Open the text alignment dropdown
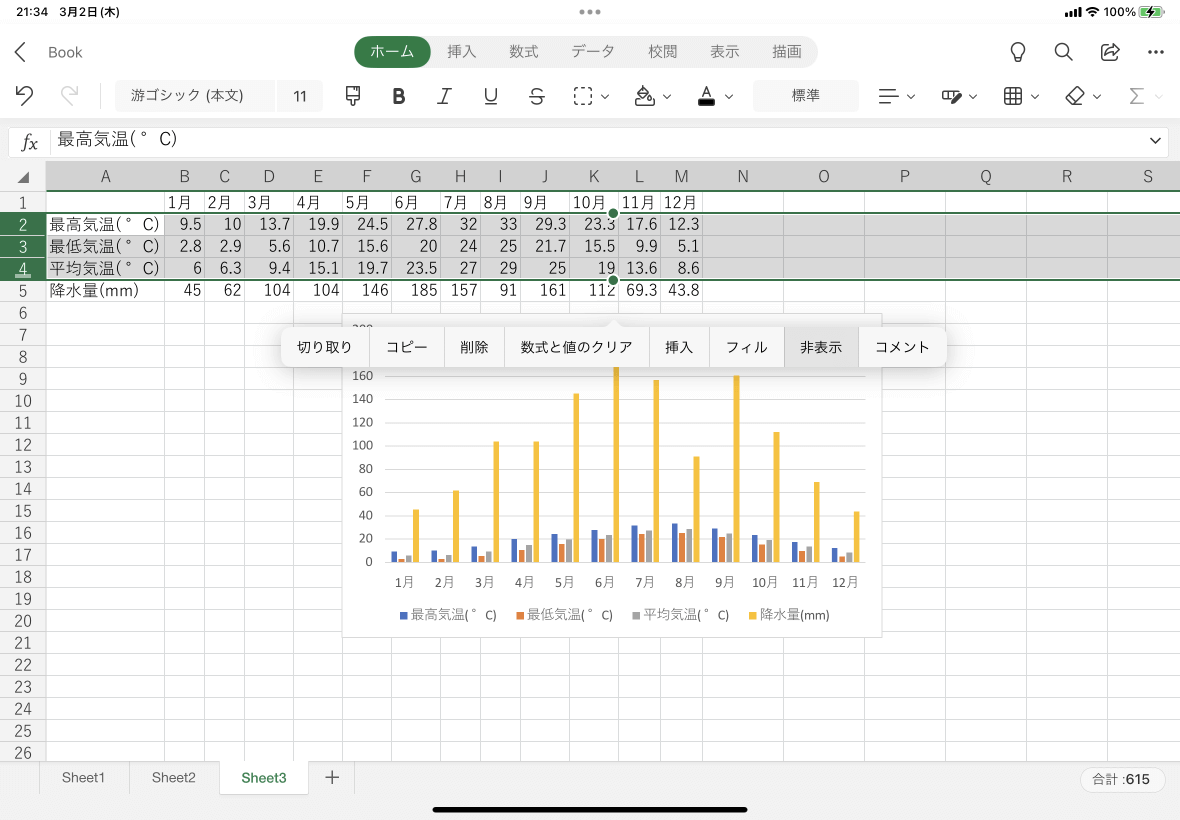Screen dimensions: 1180x820 tap(896, 96)
